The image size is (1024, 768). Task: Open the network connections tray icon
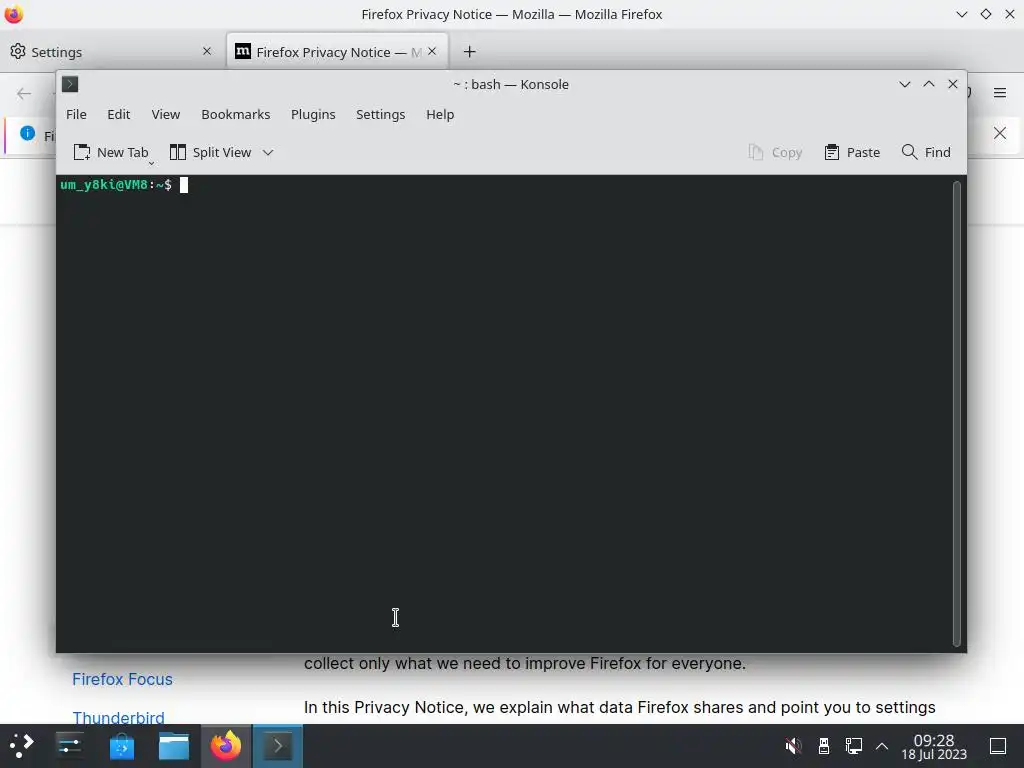[x=854, y=746]
